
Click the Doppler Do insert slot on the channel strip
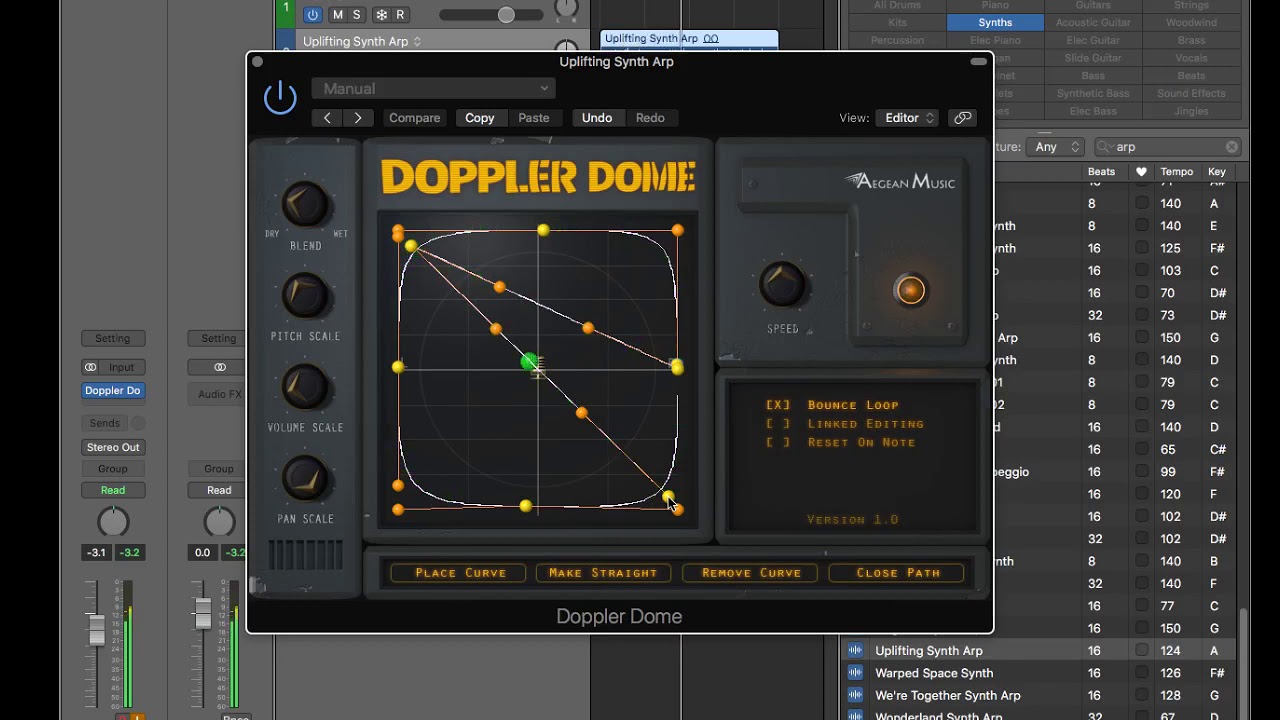113,391
